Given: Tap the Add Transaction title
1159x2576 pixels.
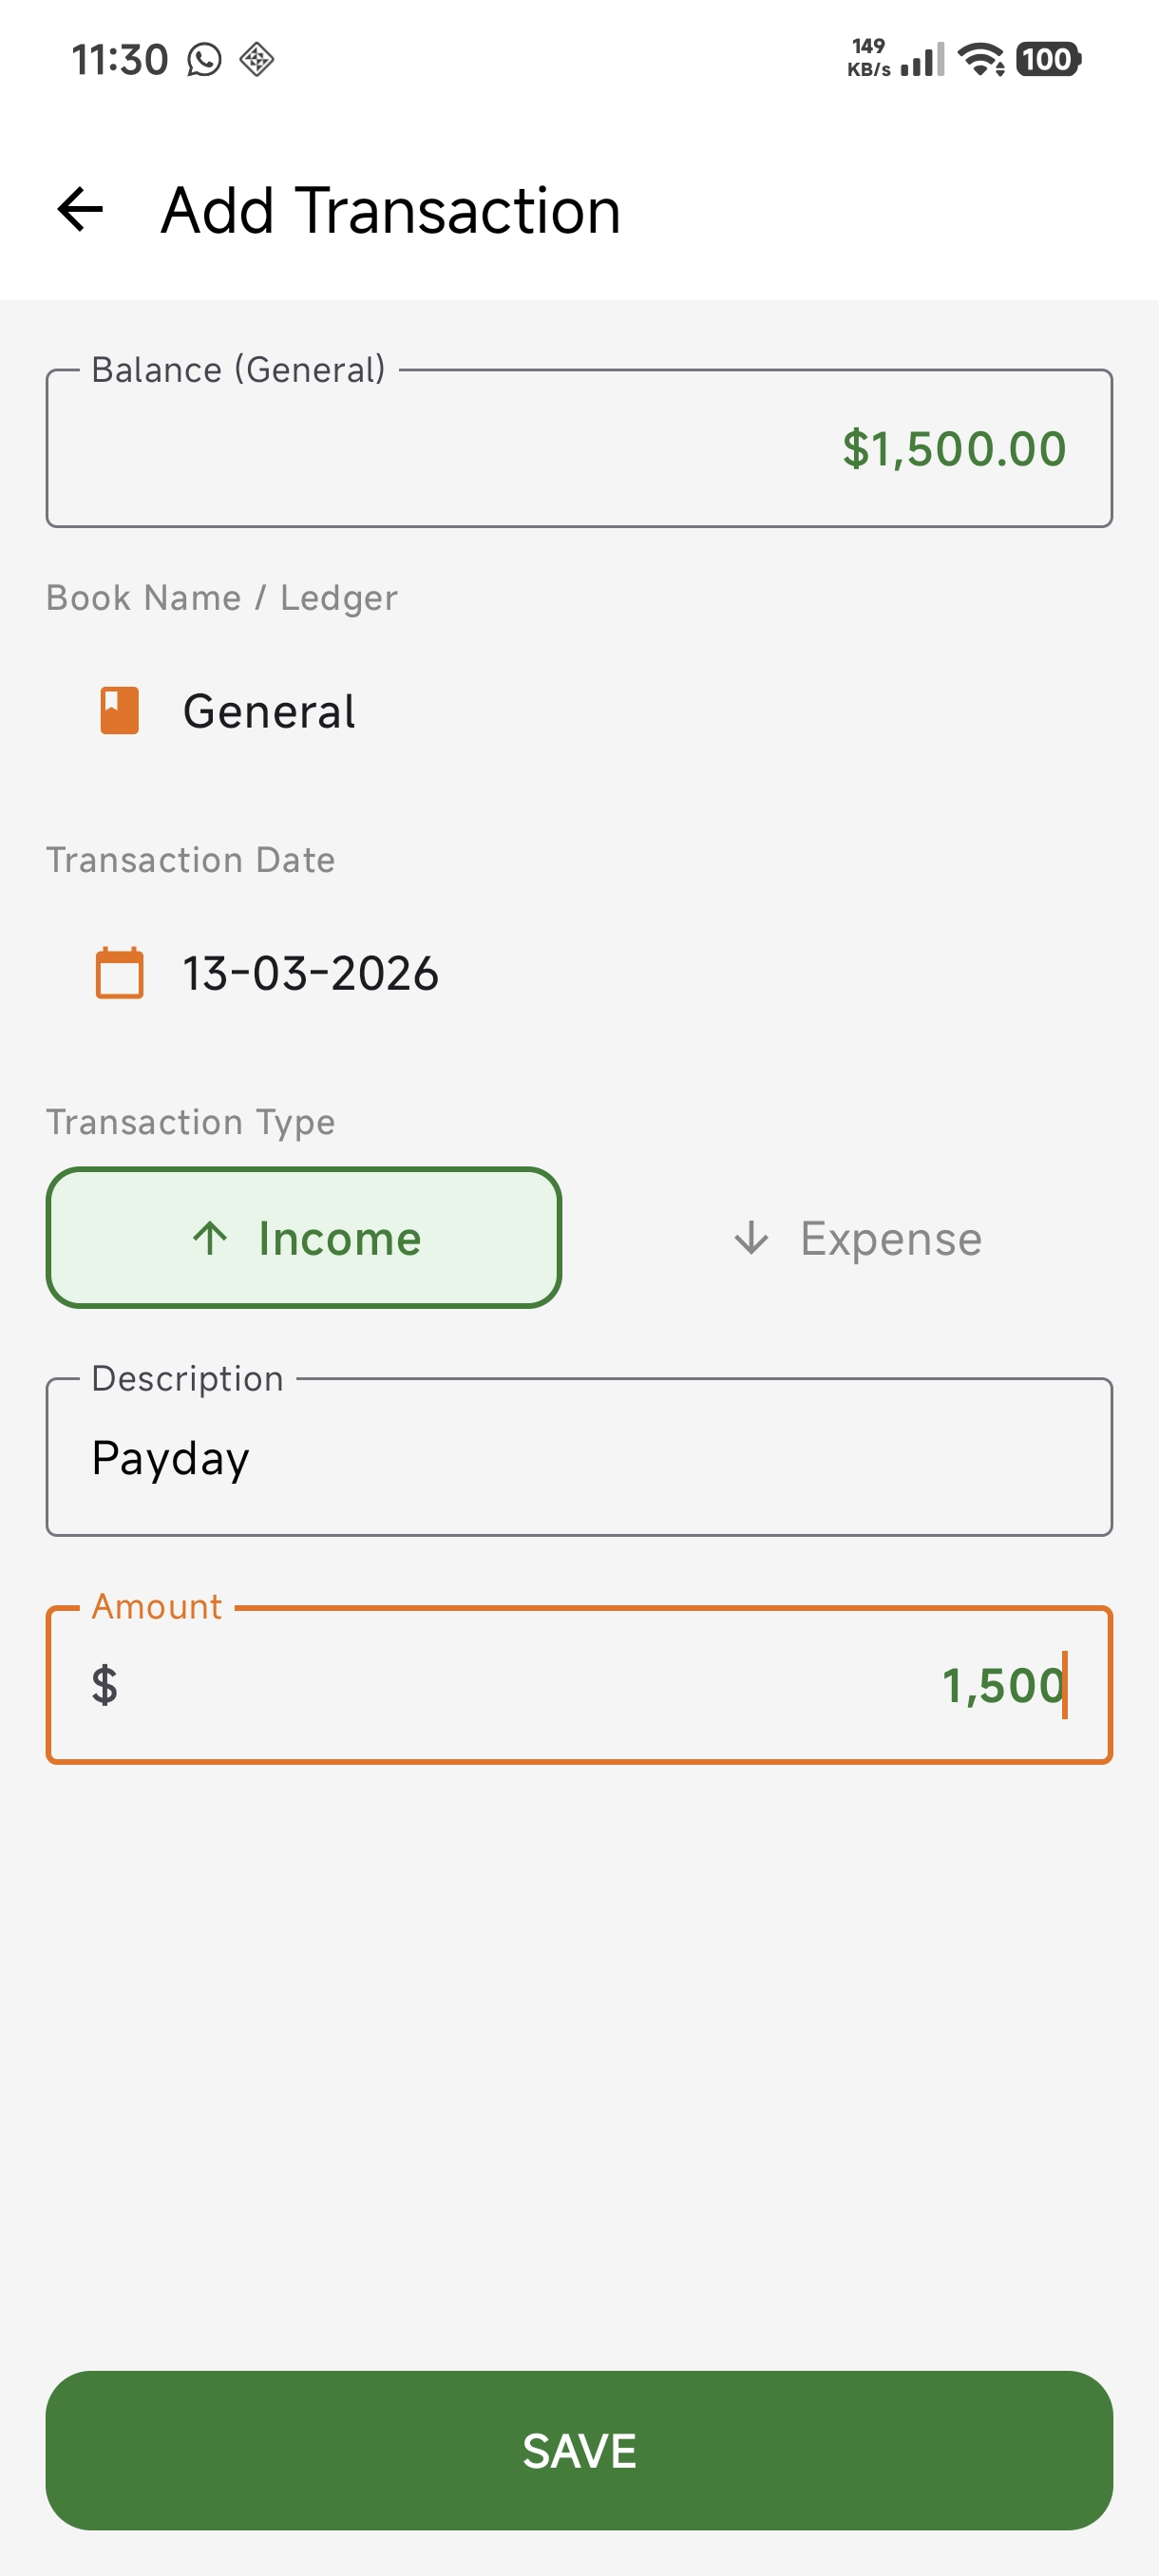Looking at the screenshot, I should click(x=391, y=210).
